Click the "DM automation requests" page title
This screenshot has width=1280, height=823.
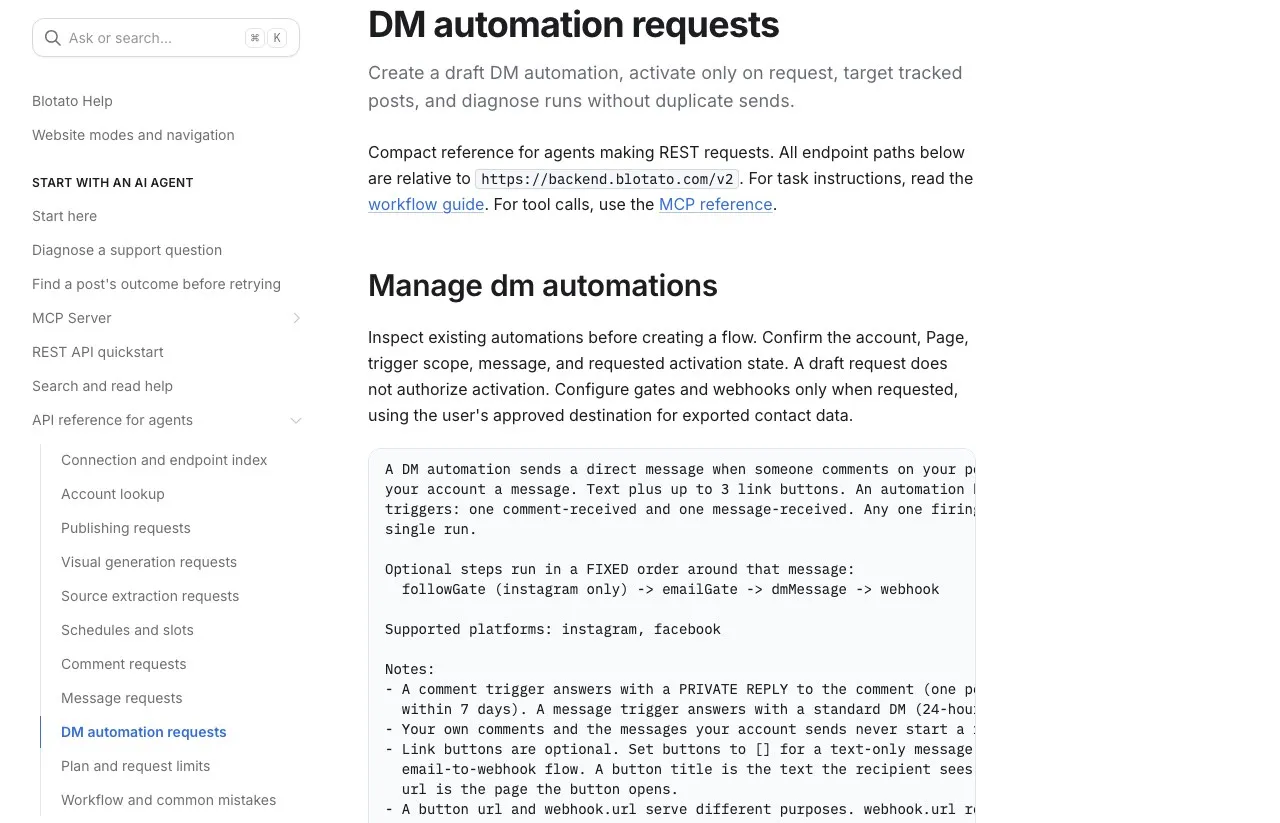point(573,25)
